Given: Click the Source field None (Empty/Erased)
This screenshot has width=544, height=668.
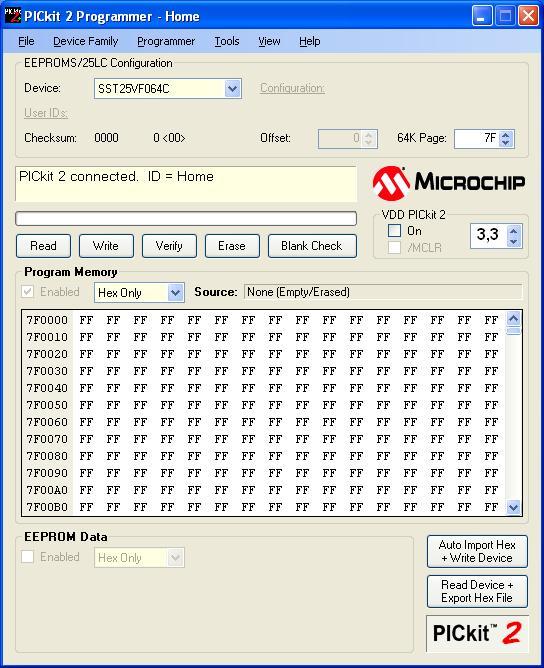Looking at the screenshot, I should point(383,292).
